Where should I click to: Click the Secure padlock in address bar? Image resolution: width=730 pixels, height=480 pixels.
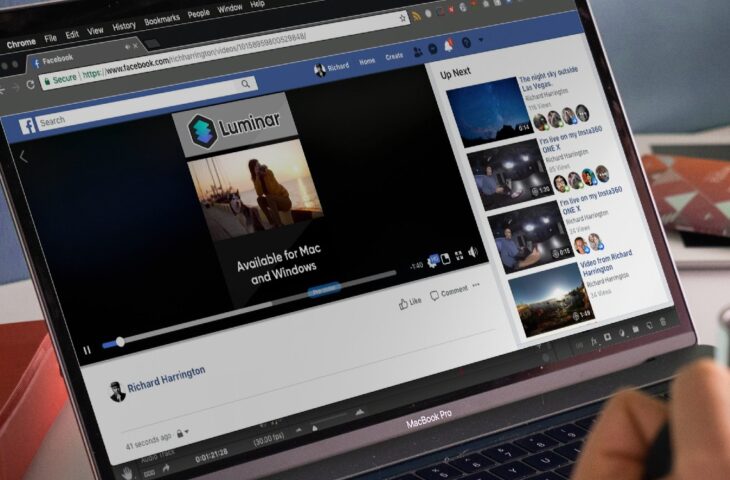point(47,82)
